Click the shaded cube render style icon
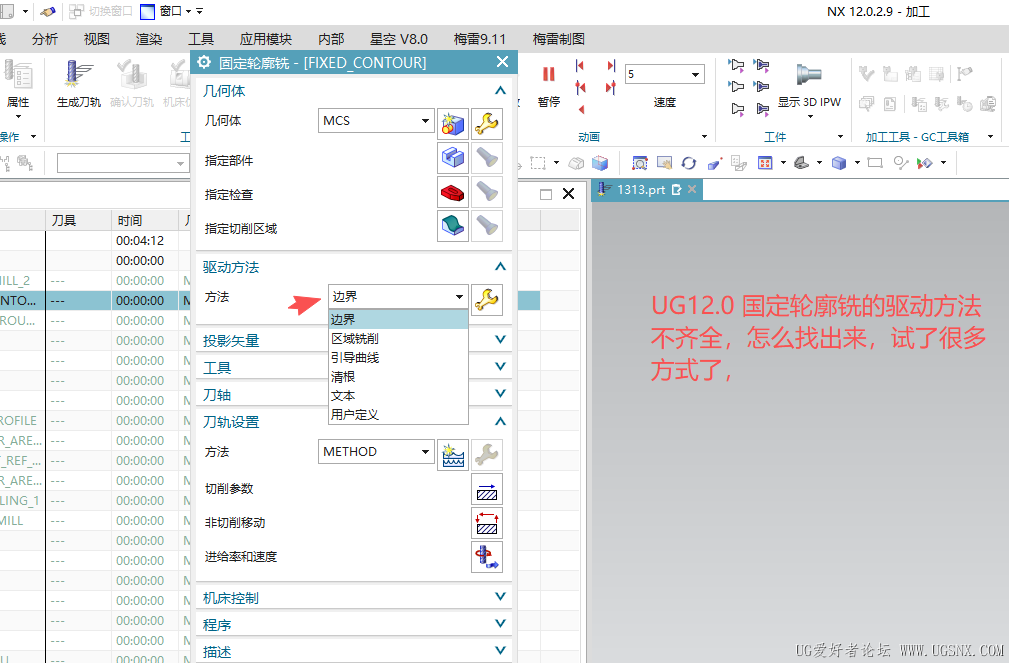The height and width of the screenshot is (663, 1009). 838,163
